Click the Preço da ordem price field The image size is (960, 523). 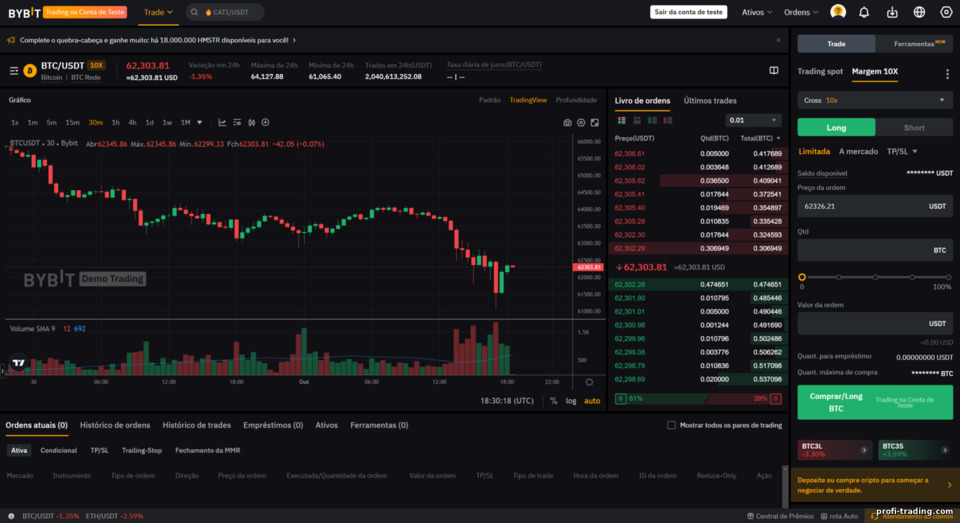click(874, 206)
